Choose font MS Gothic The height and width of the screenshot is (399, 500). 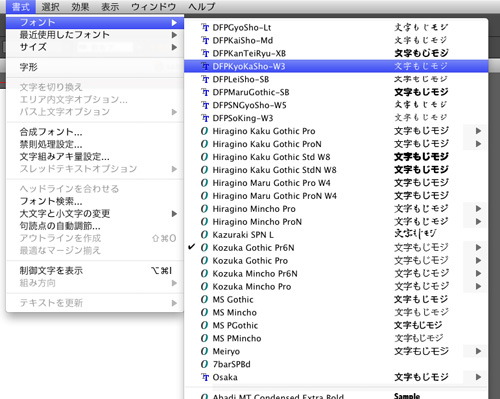[x=336, y=299]
